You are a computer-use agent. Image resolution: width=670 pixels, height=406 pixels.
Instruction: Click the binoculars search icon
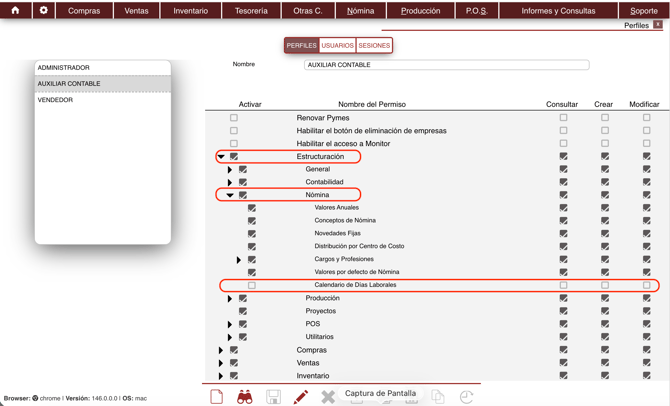point(245,397)
